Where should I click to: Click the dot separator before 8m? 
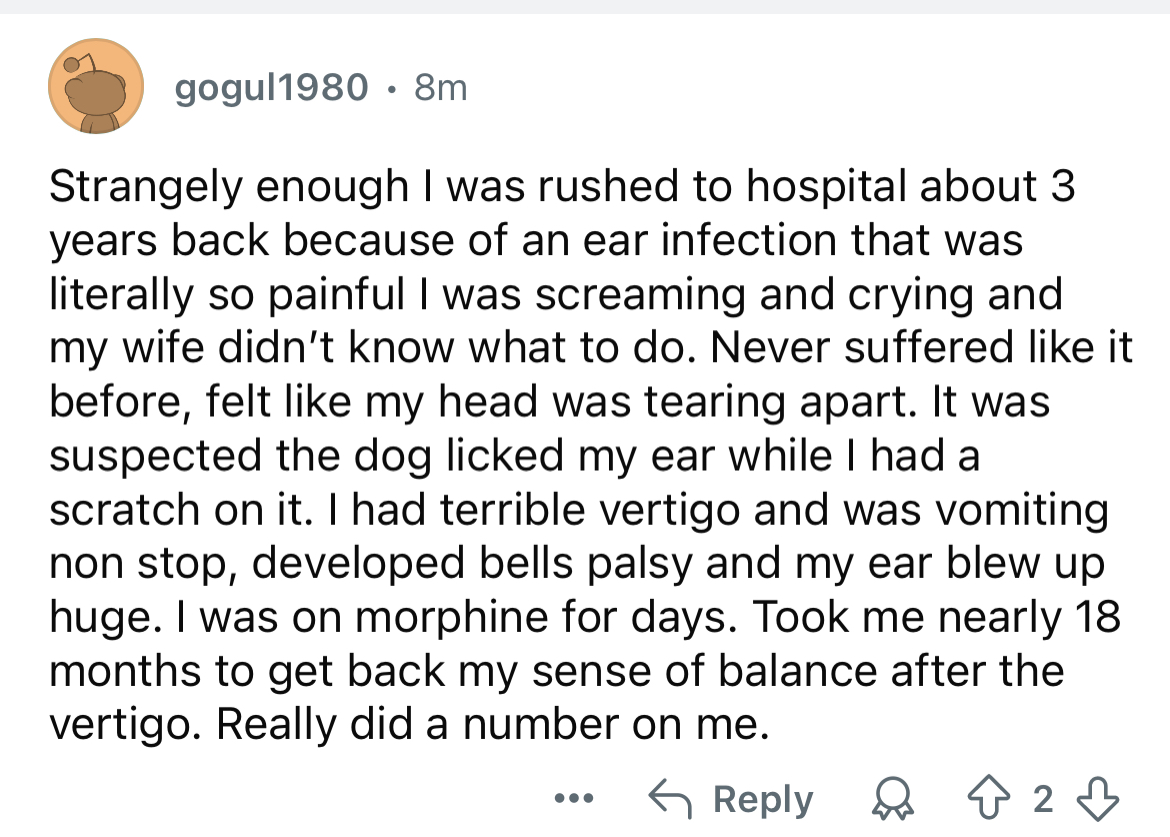point(391,90)
